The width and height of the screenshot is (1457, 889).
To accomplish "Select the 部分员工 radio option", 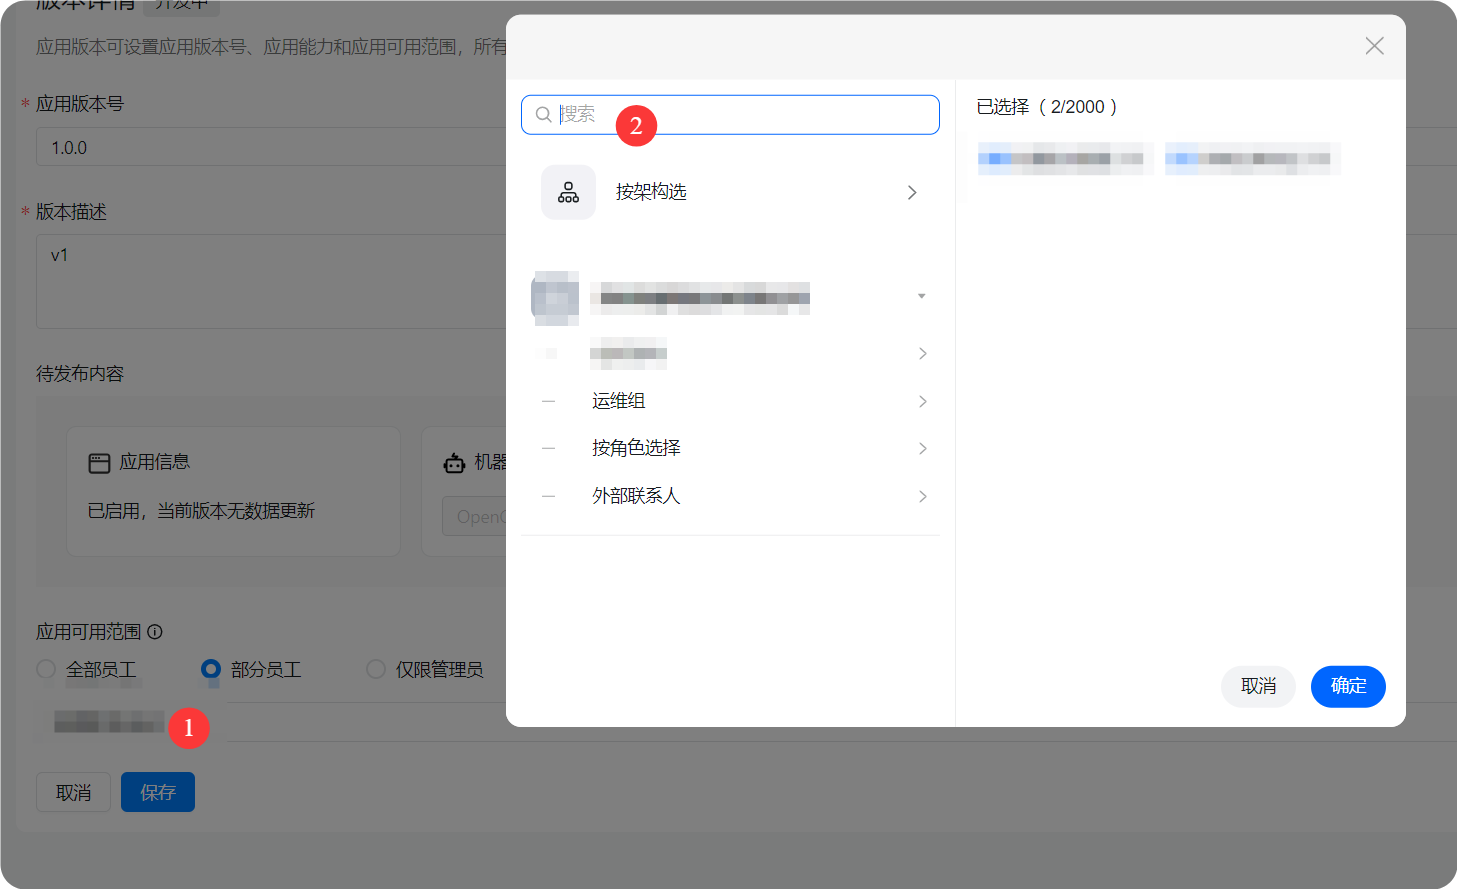I will point(210,670).
